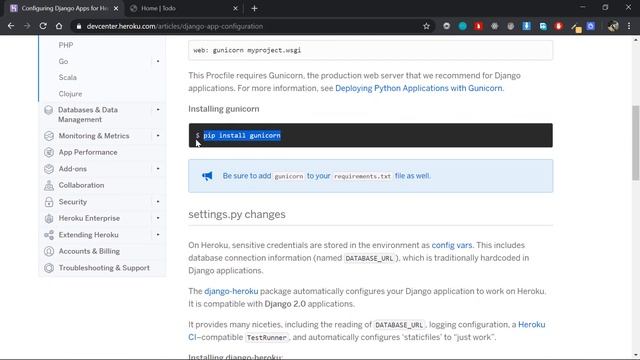
Task: Open Troubleshooting & Support sidebar link
Action: point(104,268)
